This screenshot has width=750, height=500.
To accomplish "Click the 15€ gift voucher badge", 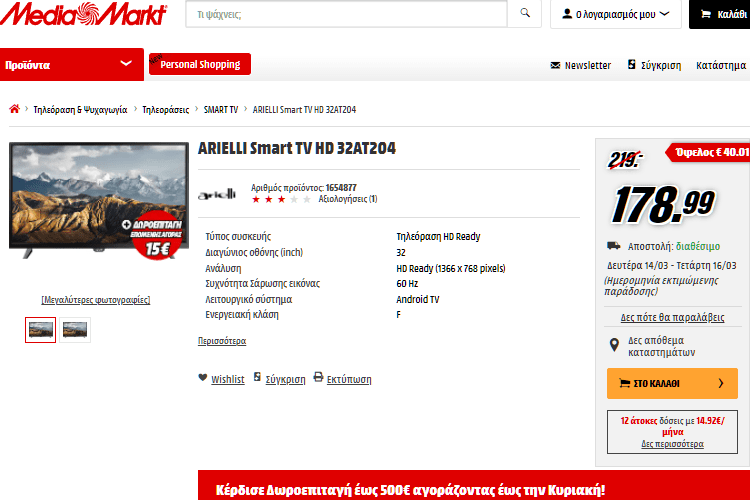I will tap(157, 237).
